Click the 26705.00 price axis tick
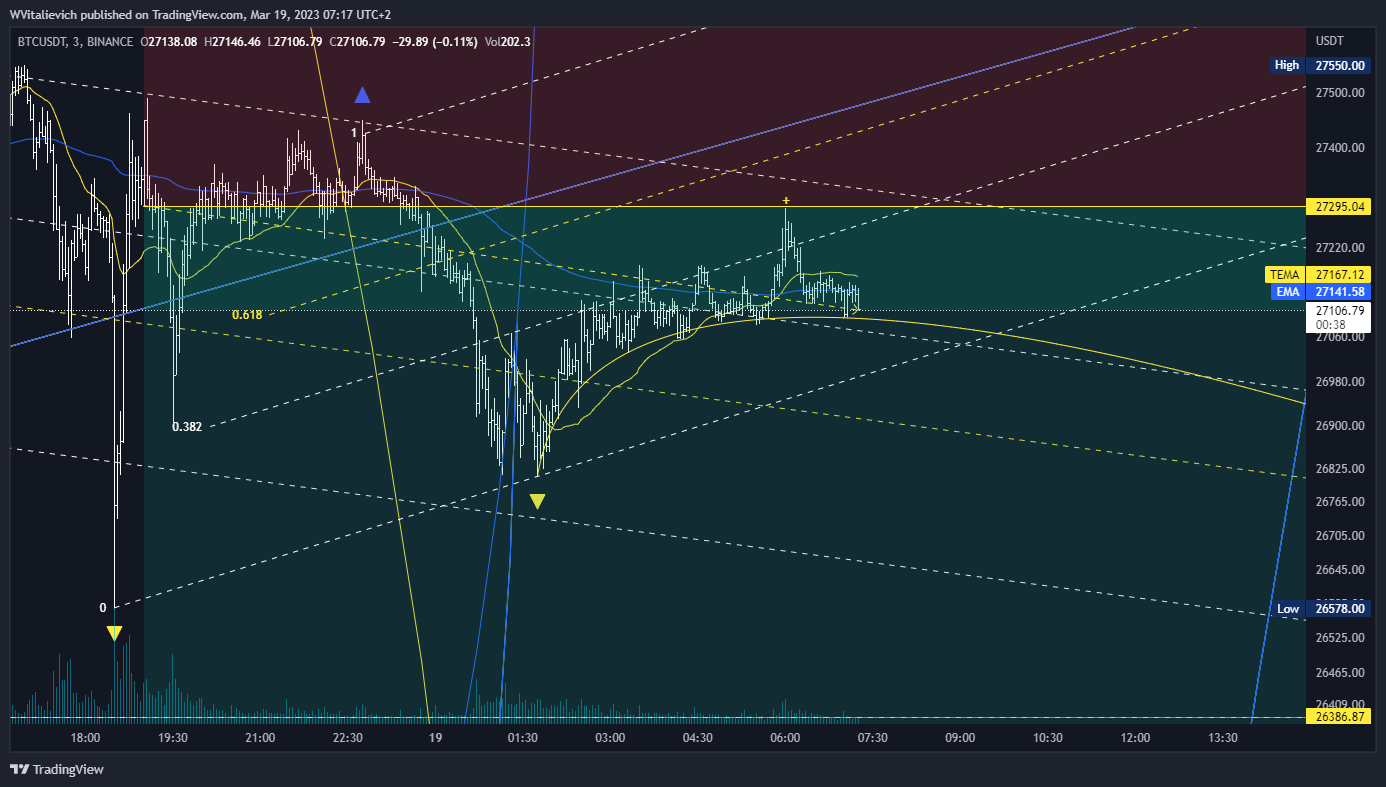Image resolution: width=1386 pixels, height=787 pixels. 1340,536
